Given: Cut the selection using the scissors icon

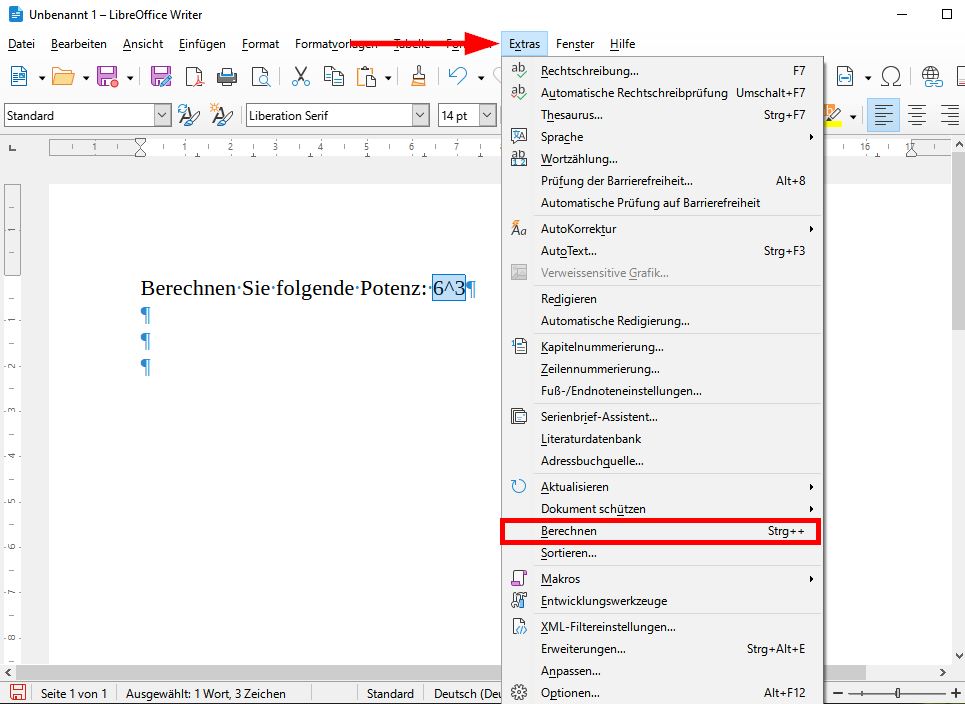Looking at the screenshot, I should pos(300,76).
